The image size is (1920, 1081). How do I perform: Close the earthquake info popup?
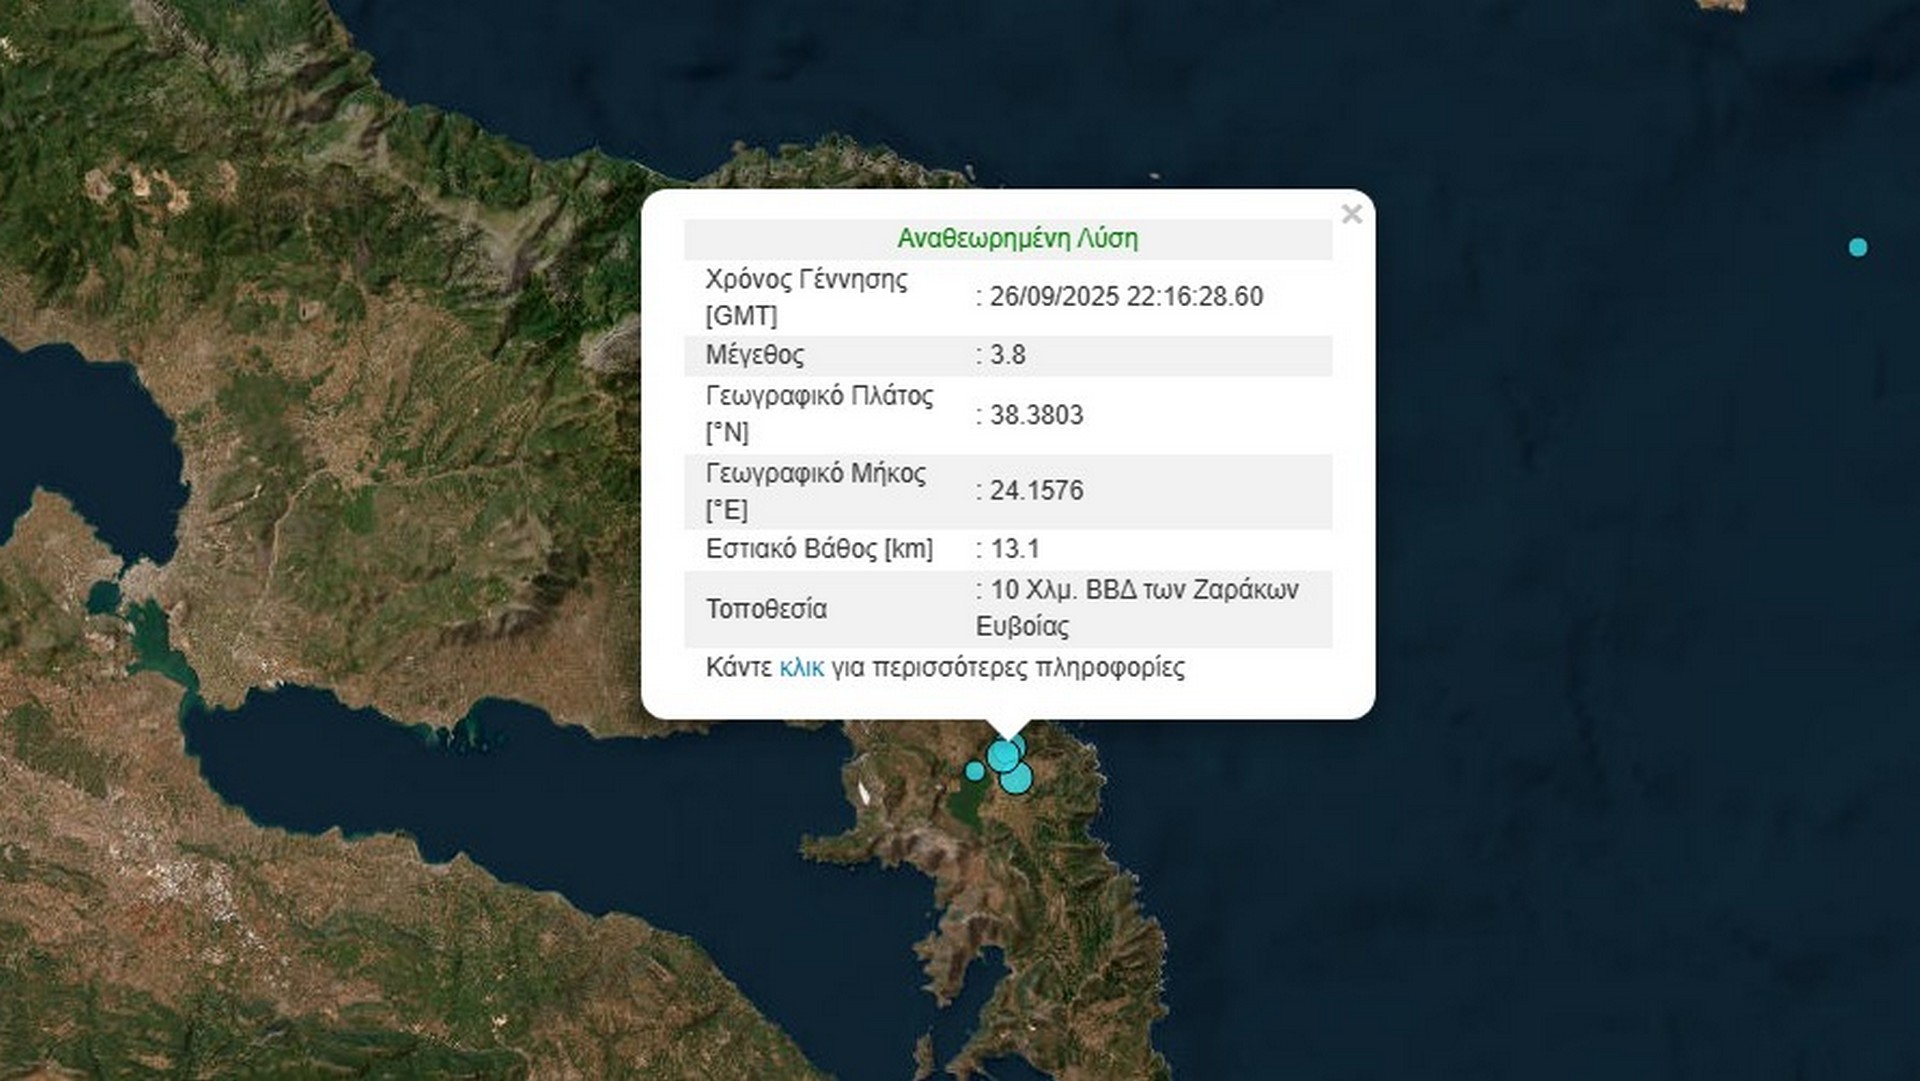pyautogui.click(x=1351, y=214)
